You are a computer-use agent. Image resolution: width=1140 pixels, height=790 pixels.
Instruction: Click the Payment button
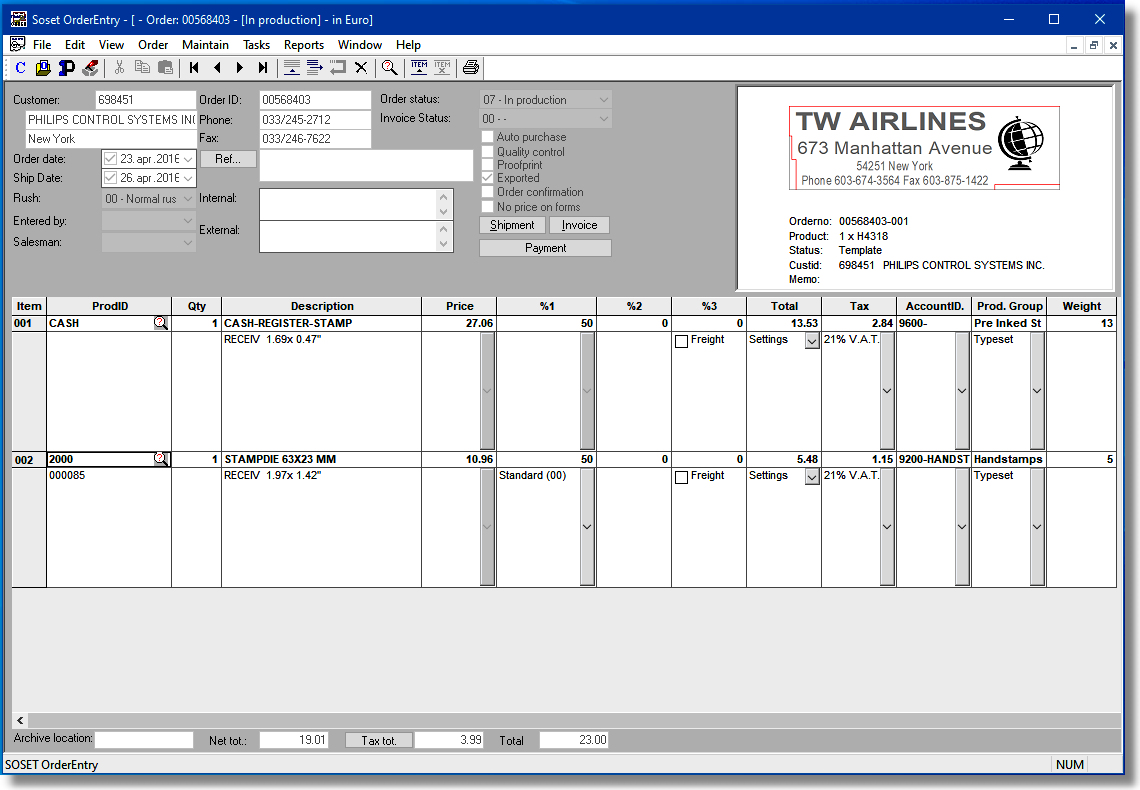(545, 248)
